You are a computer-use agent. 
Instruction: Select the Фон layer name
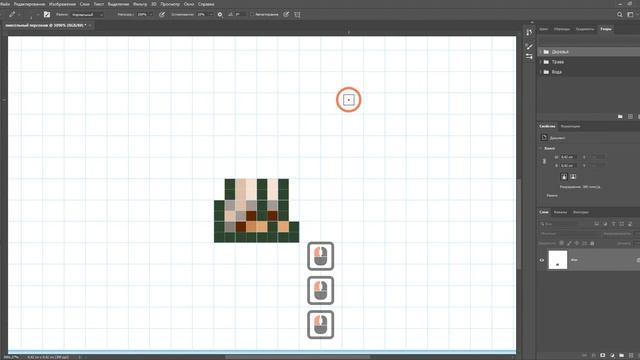574,260
